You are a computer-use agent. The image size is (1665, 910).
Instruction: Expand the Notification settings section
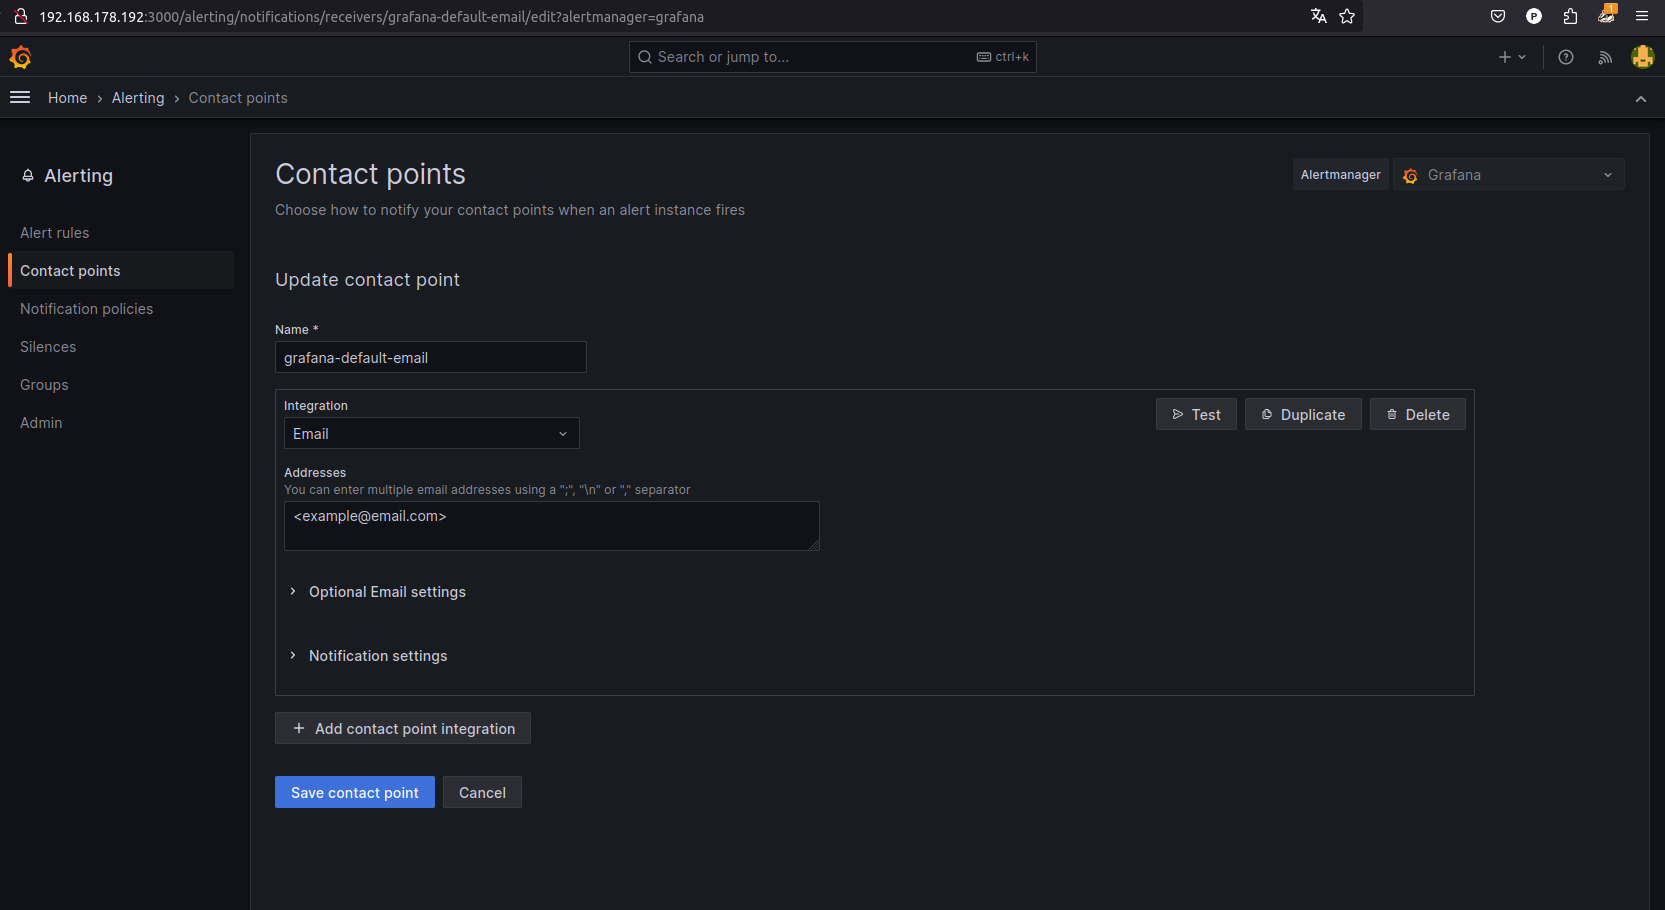(377, 656)
